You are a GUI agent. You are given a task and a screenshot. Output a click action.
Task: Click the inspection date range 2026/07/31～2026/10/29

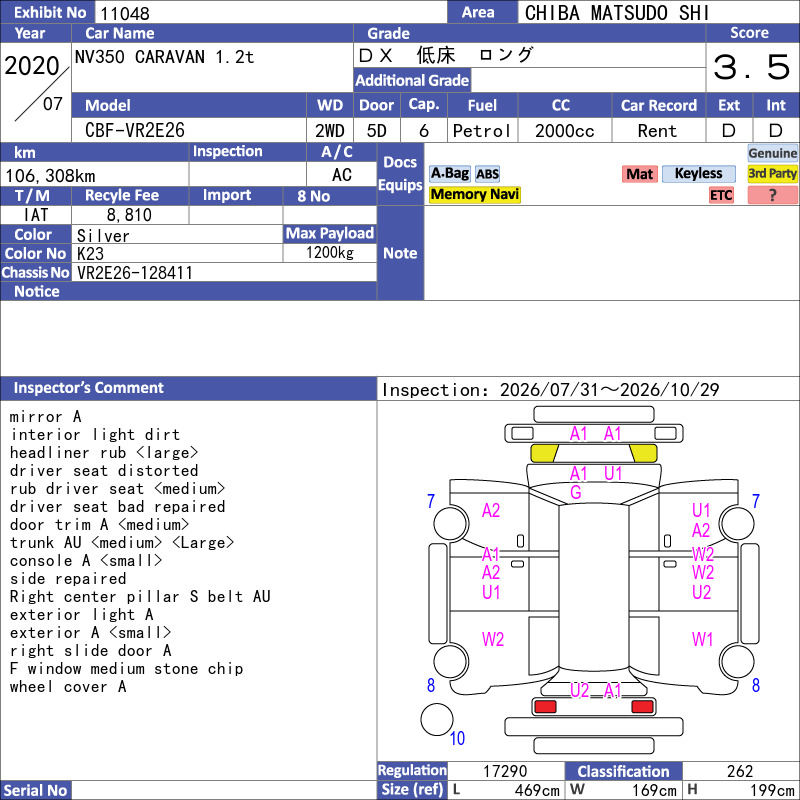click(609, 390)
